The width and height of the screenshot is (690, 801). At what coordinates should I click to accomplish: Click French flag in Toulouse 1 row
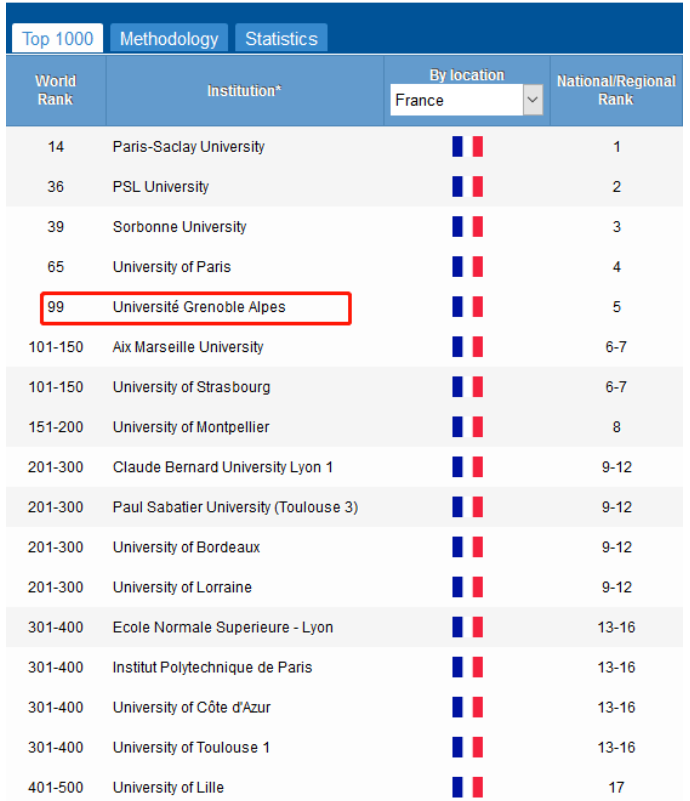467,747
